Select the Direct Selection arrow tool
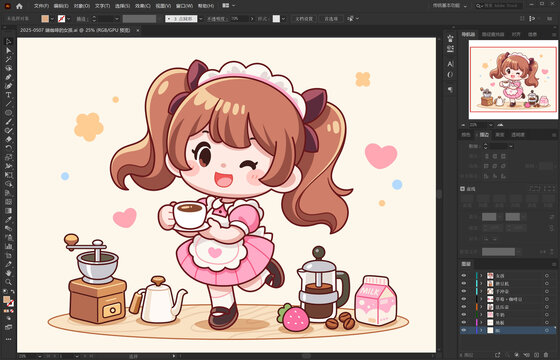This screenshot has width=560, height=360. click(x=8, y=50)
